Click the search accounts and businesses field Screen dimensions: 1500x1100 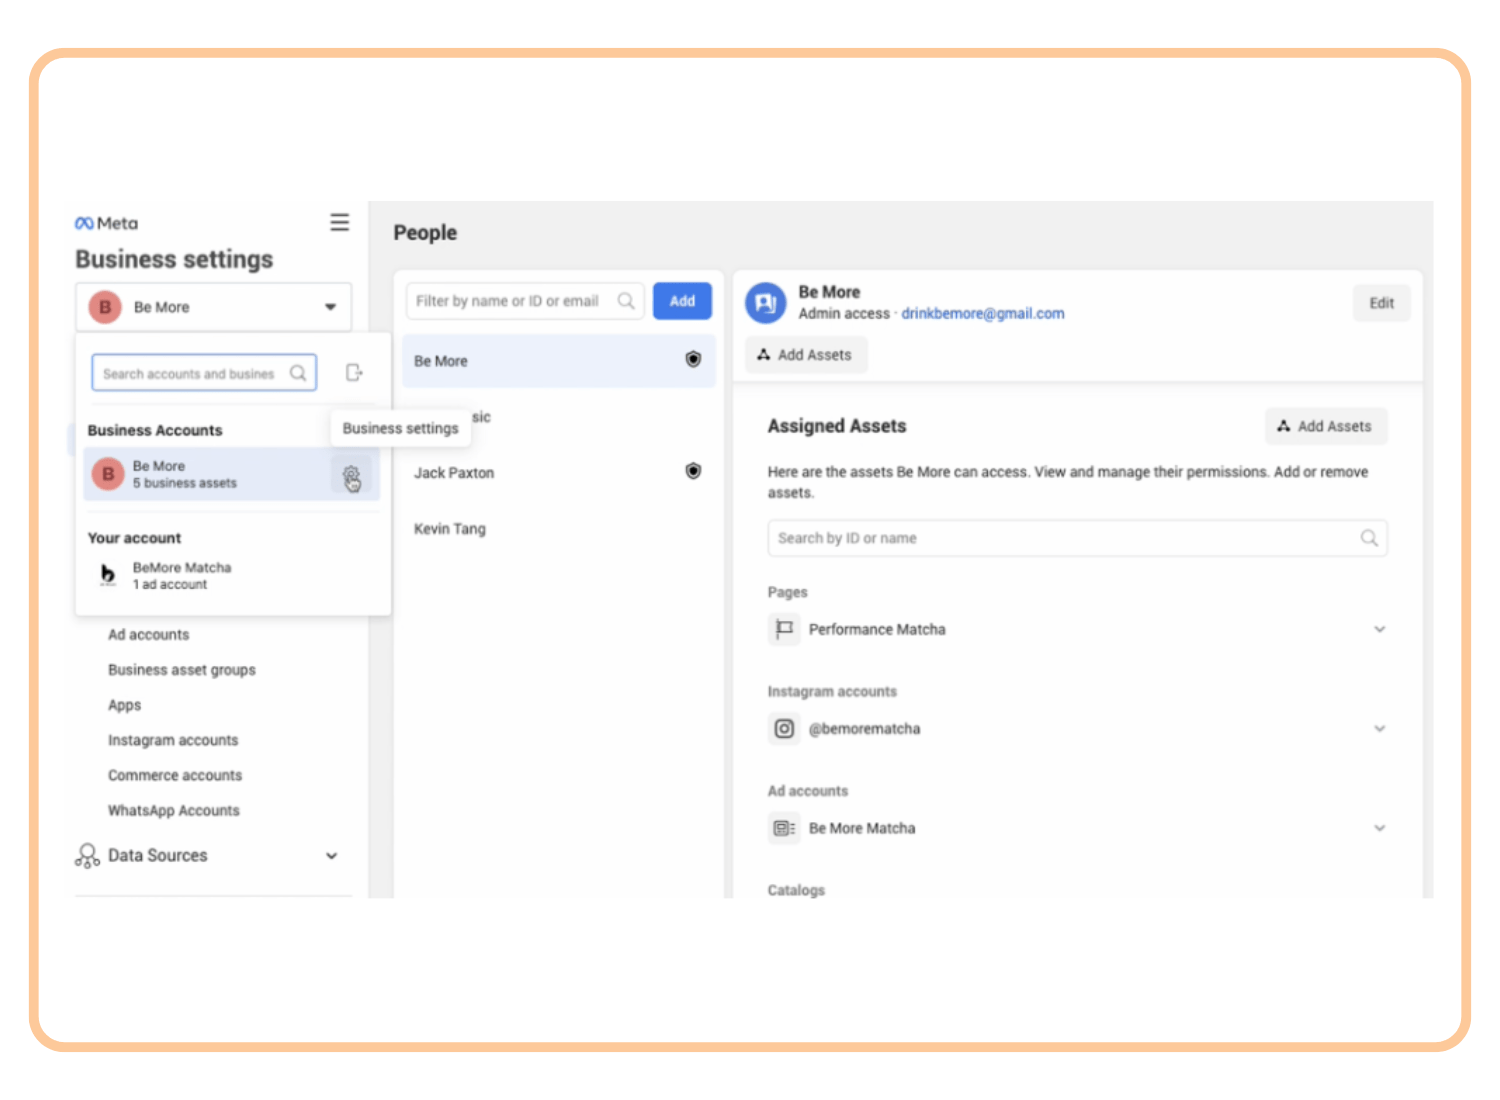204,373
